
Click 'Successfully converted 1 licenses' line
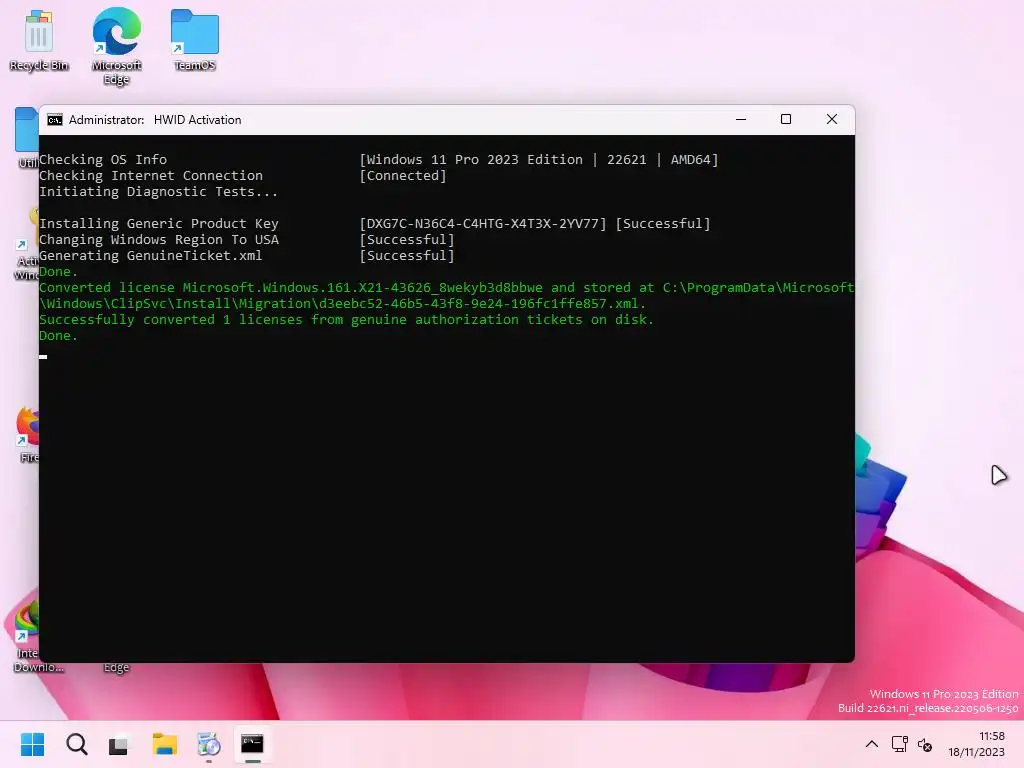coord(346,319)
